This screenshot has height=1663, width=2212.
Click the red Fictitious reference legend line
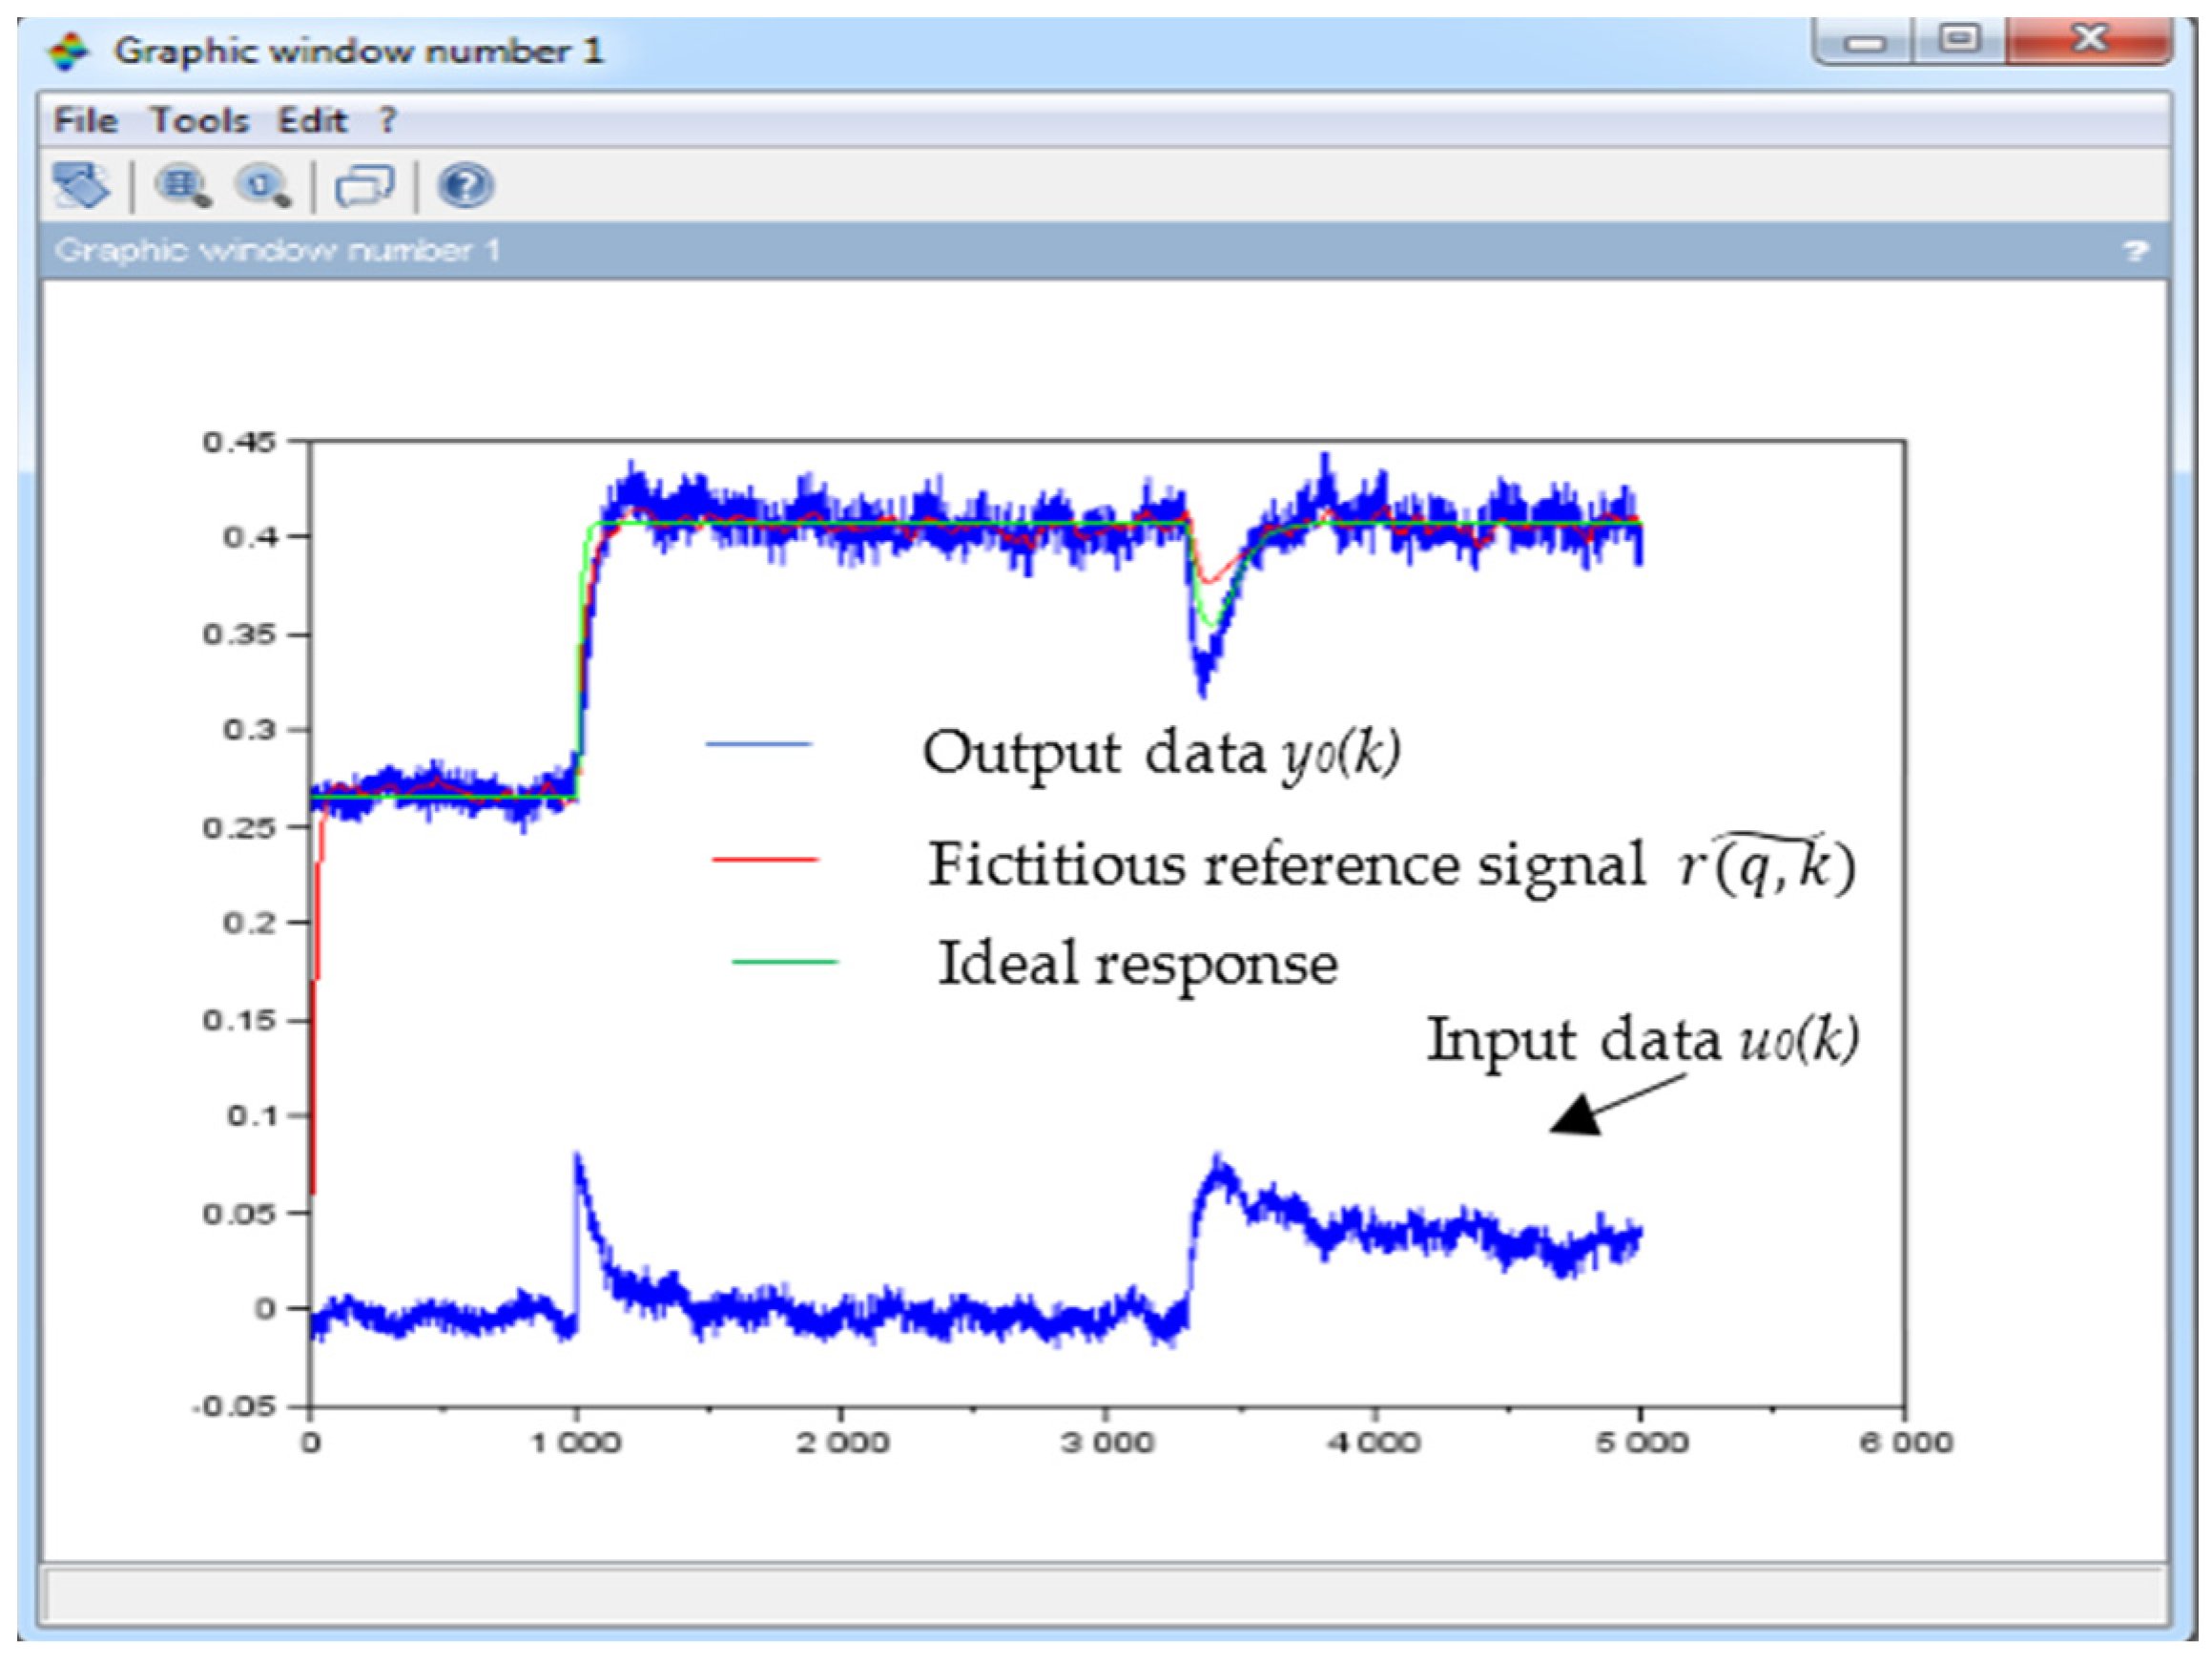tap(765, 858)
